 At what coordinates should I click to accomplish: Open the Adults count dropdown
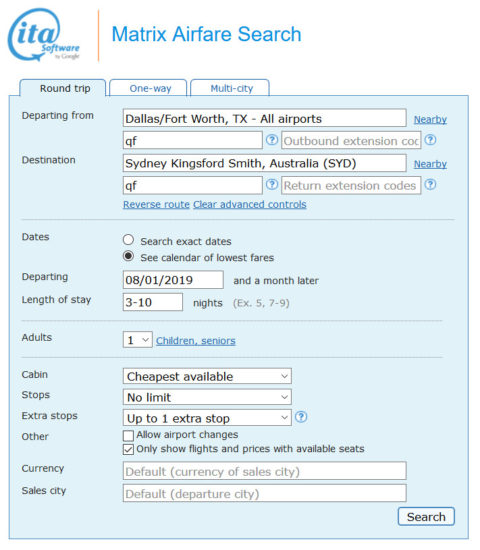pos(138,340)
